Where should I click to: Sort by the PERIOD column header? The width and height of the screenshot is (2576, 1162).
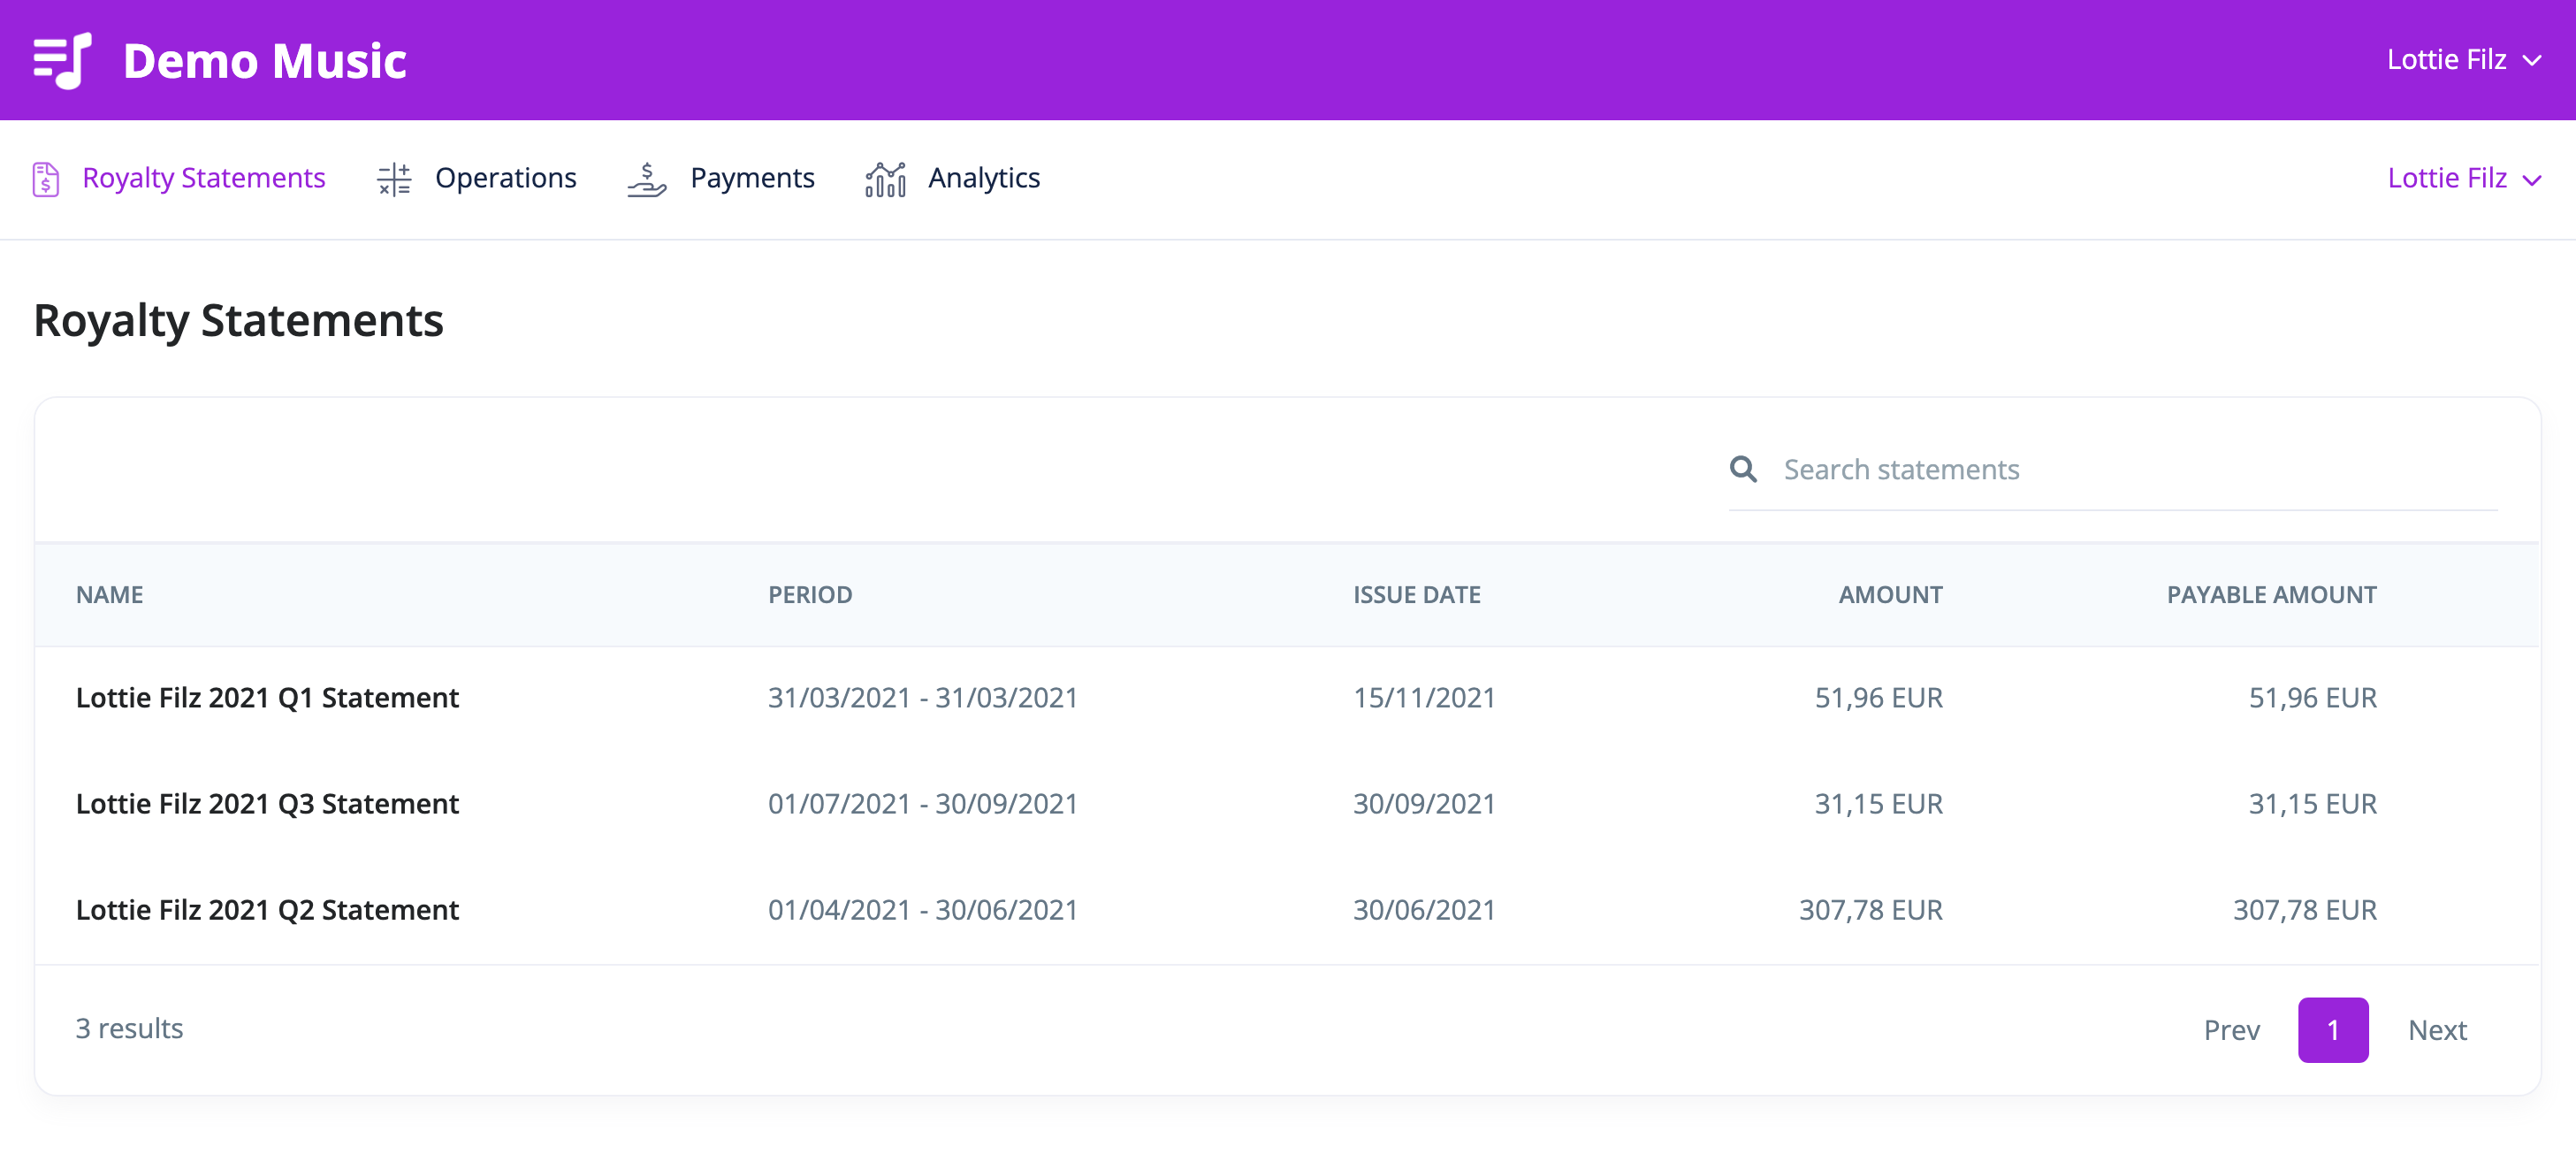[x=810, y=594]
